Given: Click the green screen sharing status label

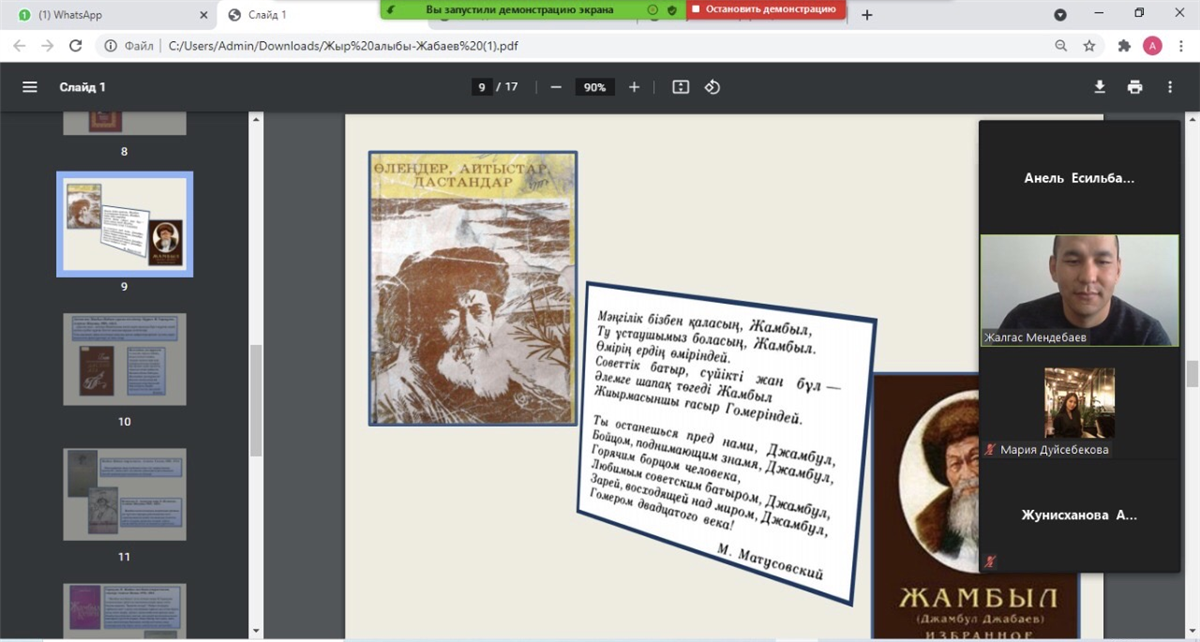Looking at the screenshot, I should click(x=519, y=9).
